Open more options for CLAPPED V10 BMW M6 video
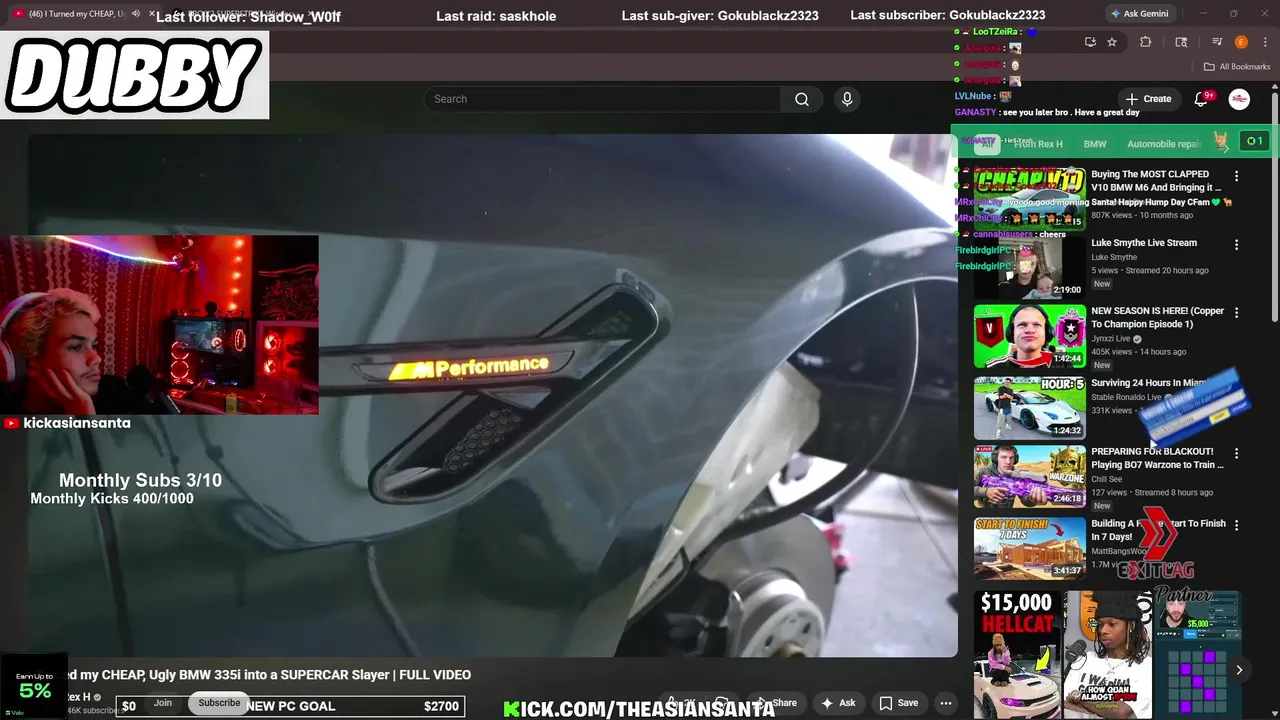 point(1236,176)
